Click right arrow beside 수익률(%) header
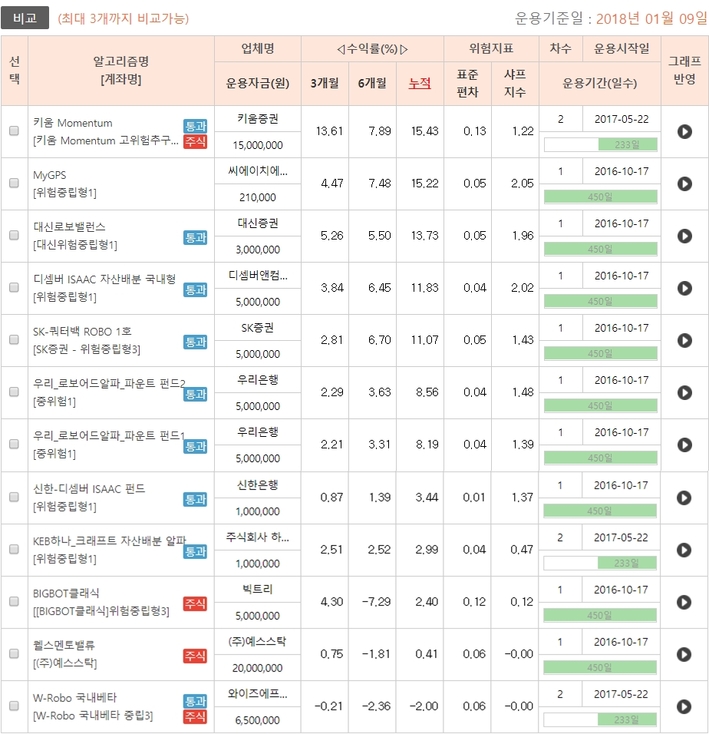709x734 pixels. pos(404,49)
